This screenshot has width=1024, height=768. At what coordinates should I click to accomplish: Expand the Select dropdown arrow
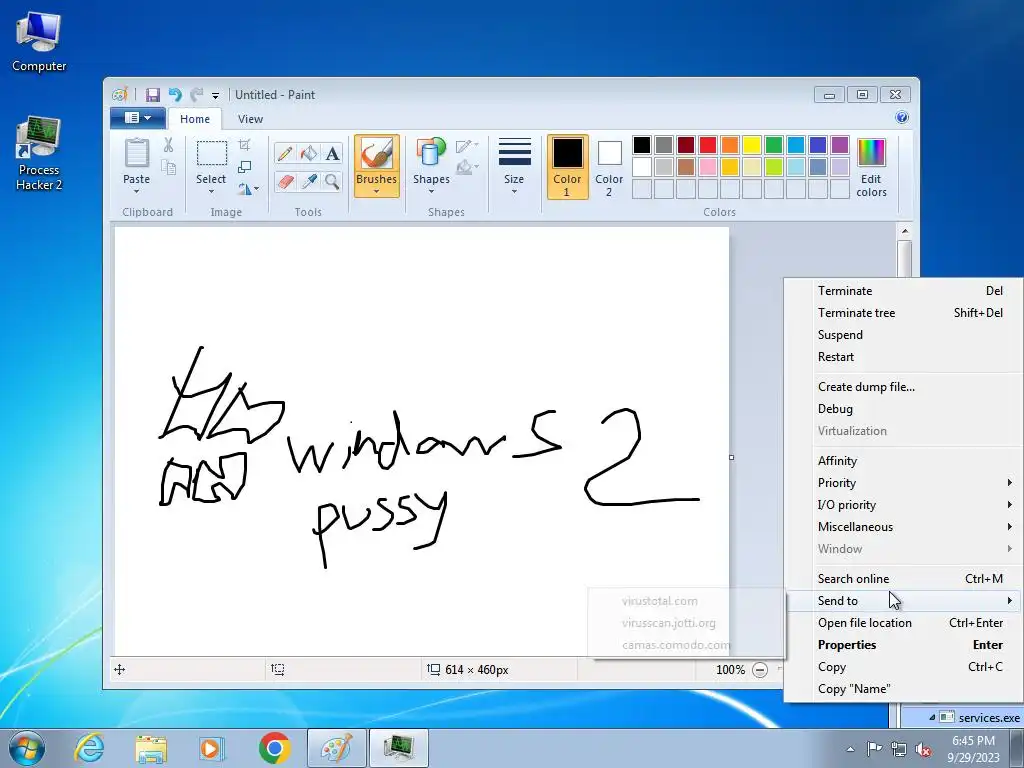click(x=211, y=191)
